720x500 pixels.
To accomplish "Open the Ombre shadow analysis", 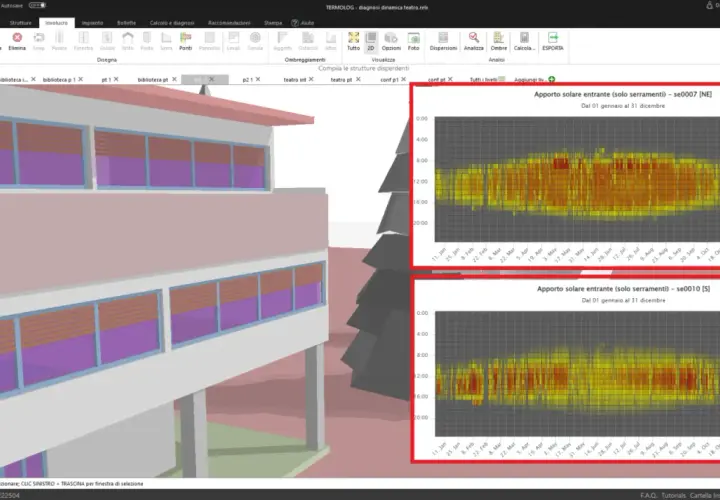I will (x=499, y=41).
